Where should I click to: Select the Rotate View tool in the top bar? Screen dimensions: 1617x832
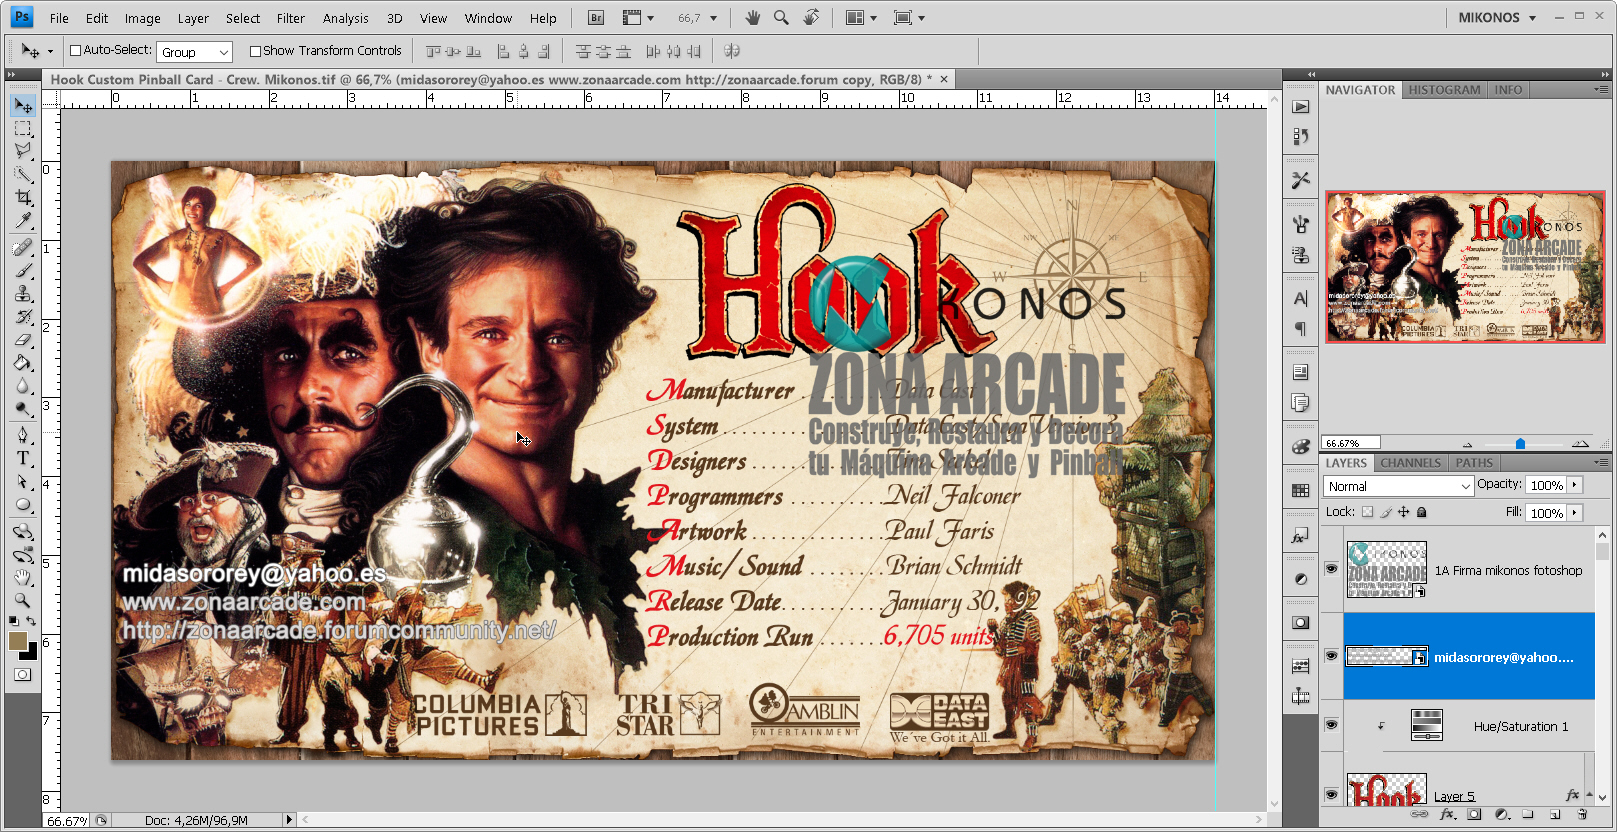click(x=811, y=18)
